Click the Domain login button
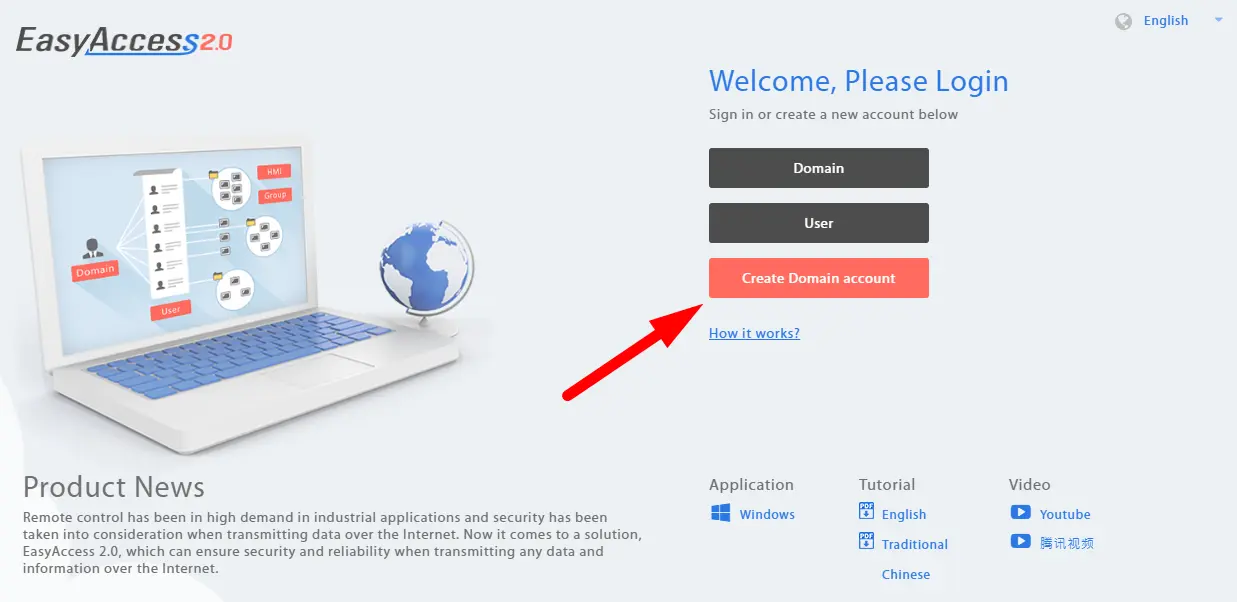Viewport: 1237px width, 602px height. [x=819, y=168]
